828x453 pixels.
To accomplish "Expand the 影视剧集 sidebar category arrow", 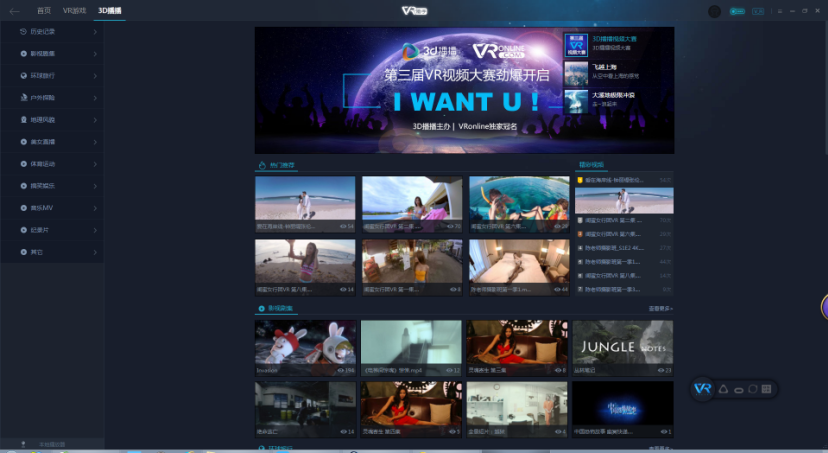I will (x=95, y=53).
